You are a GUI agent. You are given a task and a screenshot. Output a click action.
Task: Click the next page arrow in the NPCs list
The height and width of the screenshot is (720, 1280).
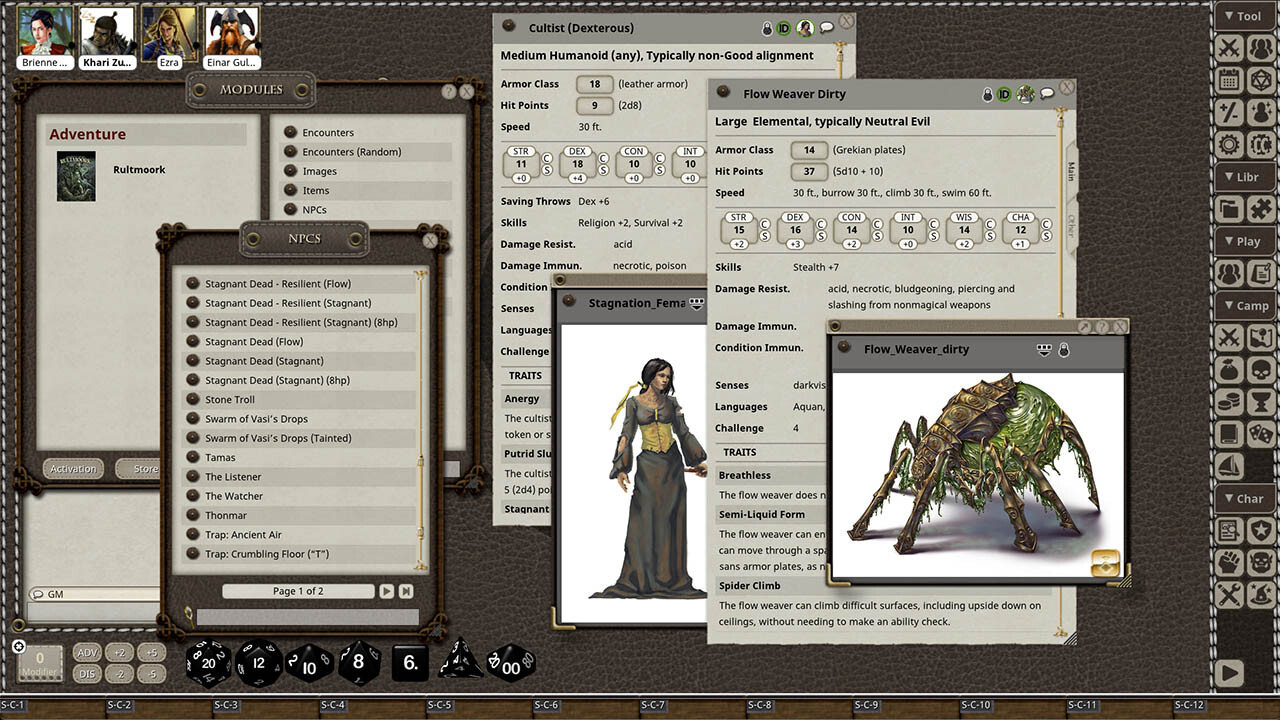[387, 591]
